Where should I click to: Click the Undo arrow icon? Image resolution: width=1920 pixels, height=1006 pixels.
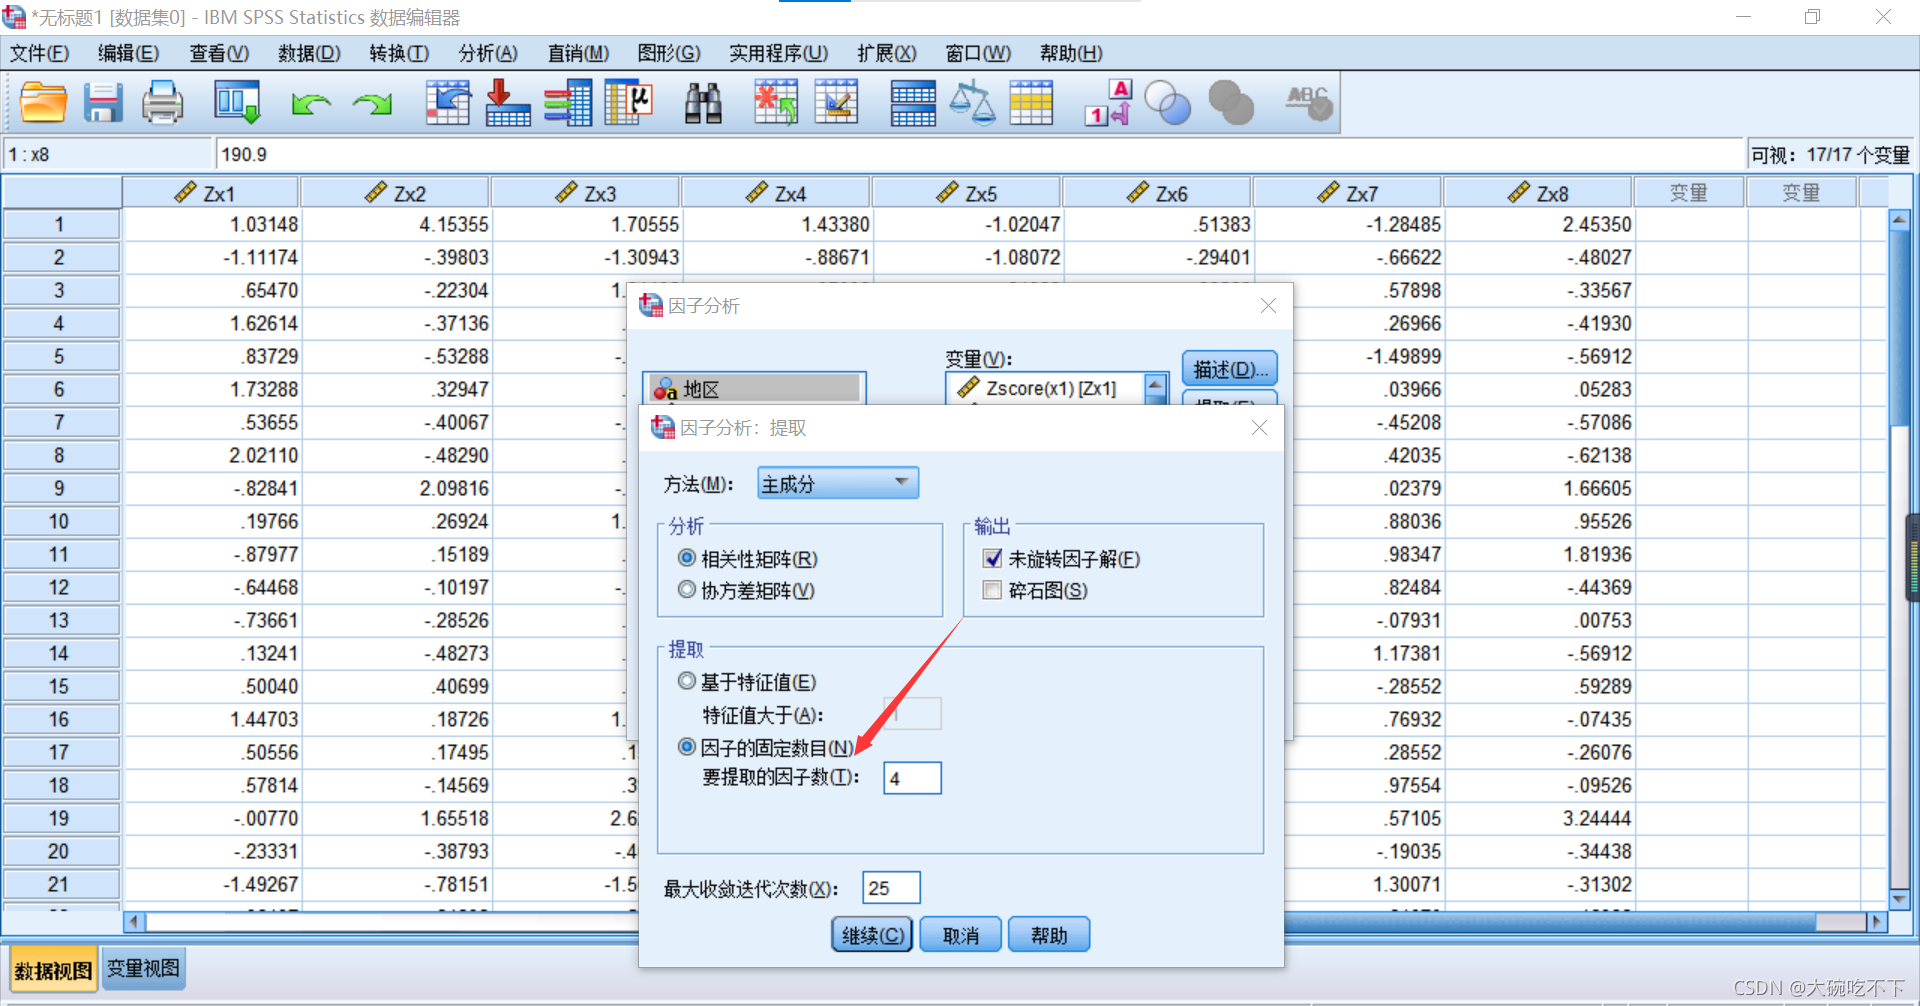click(x=311, y=103)
